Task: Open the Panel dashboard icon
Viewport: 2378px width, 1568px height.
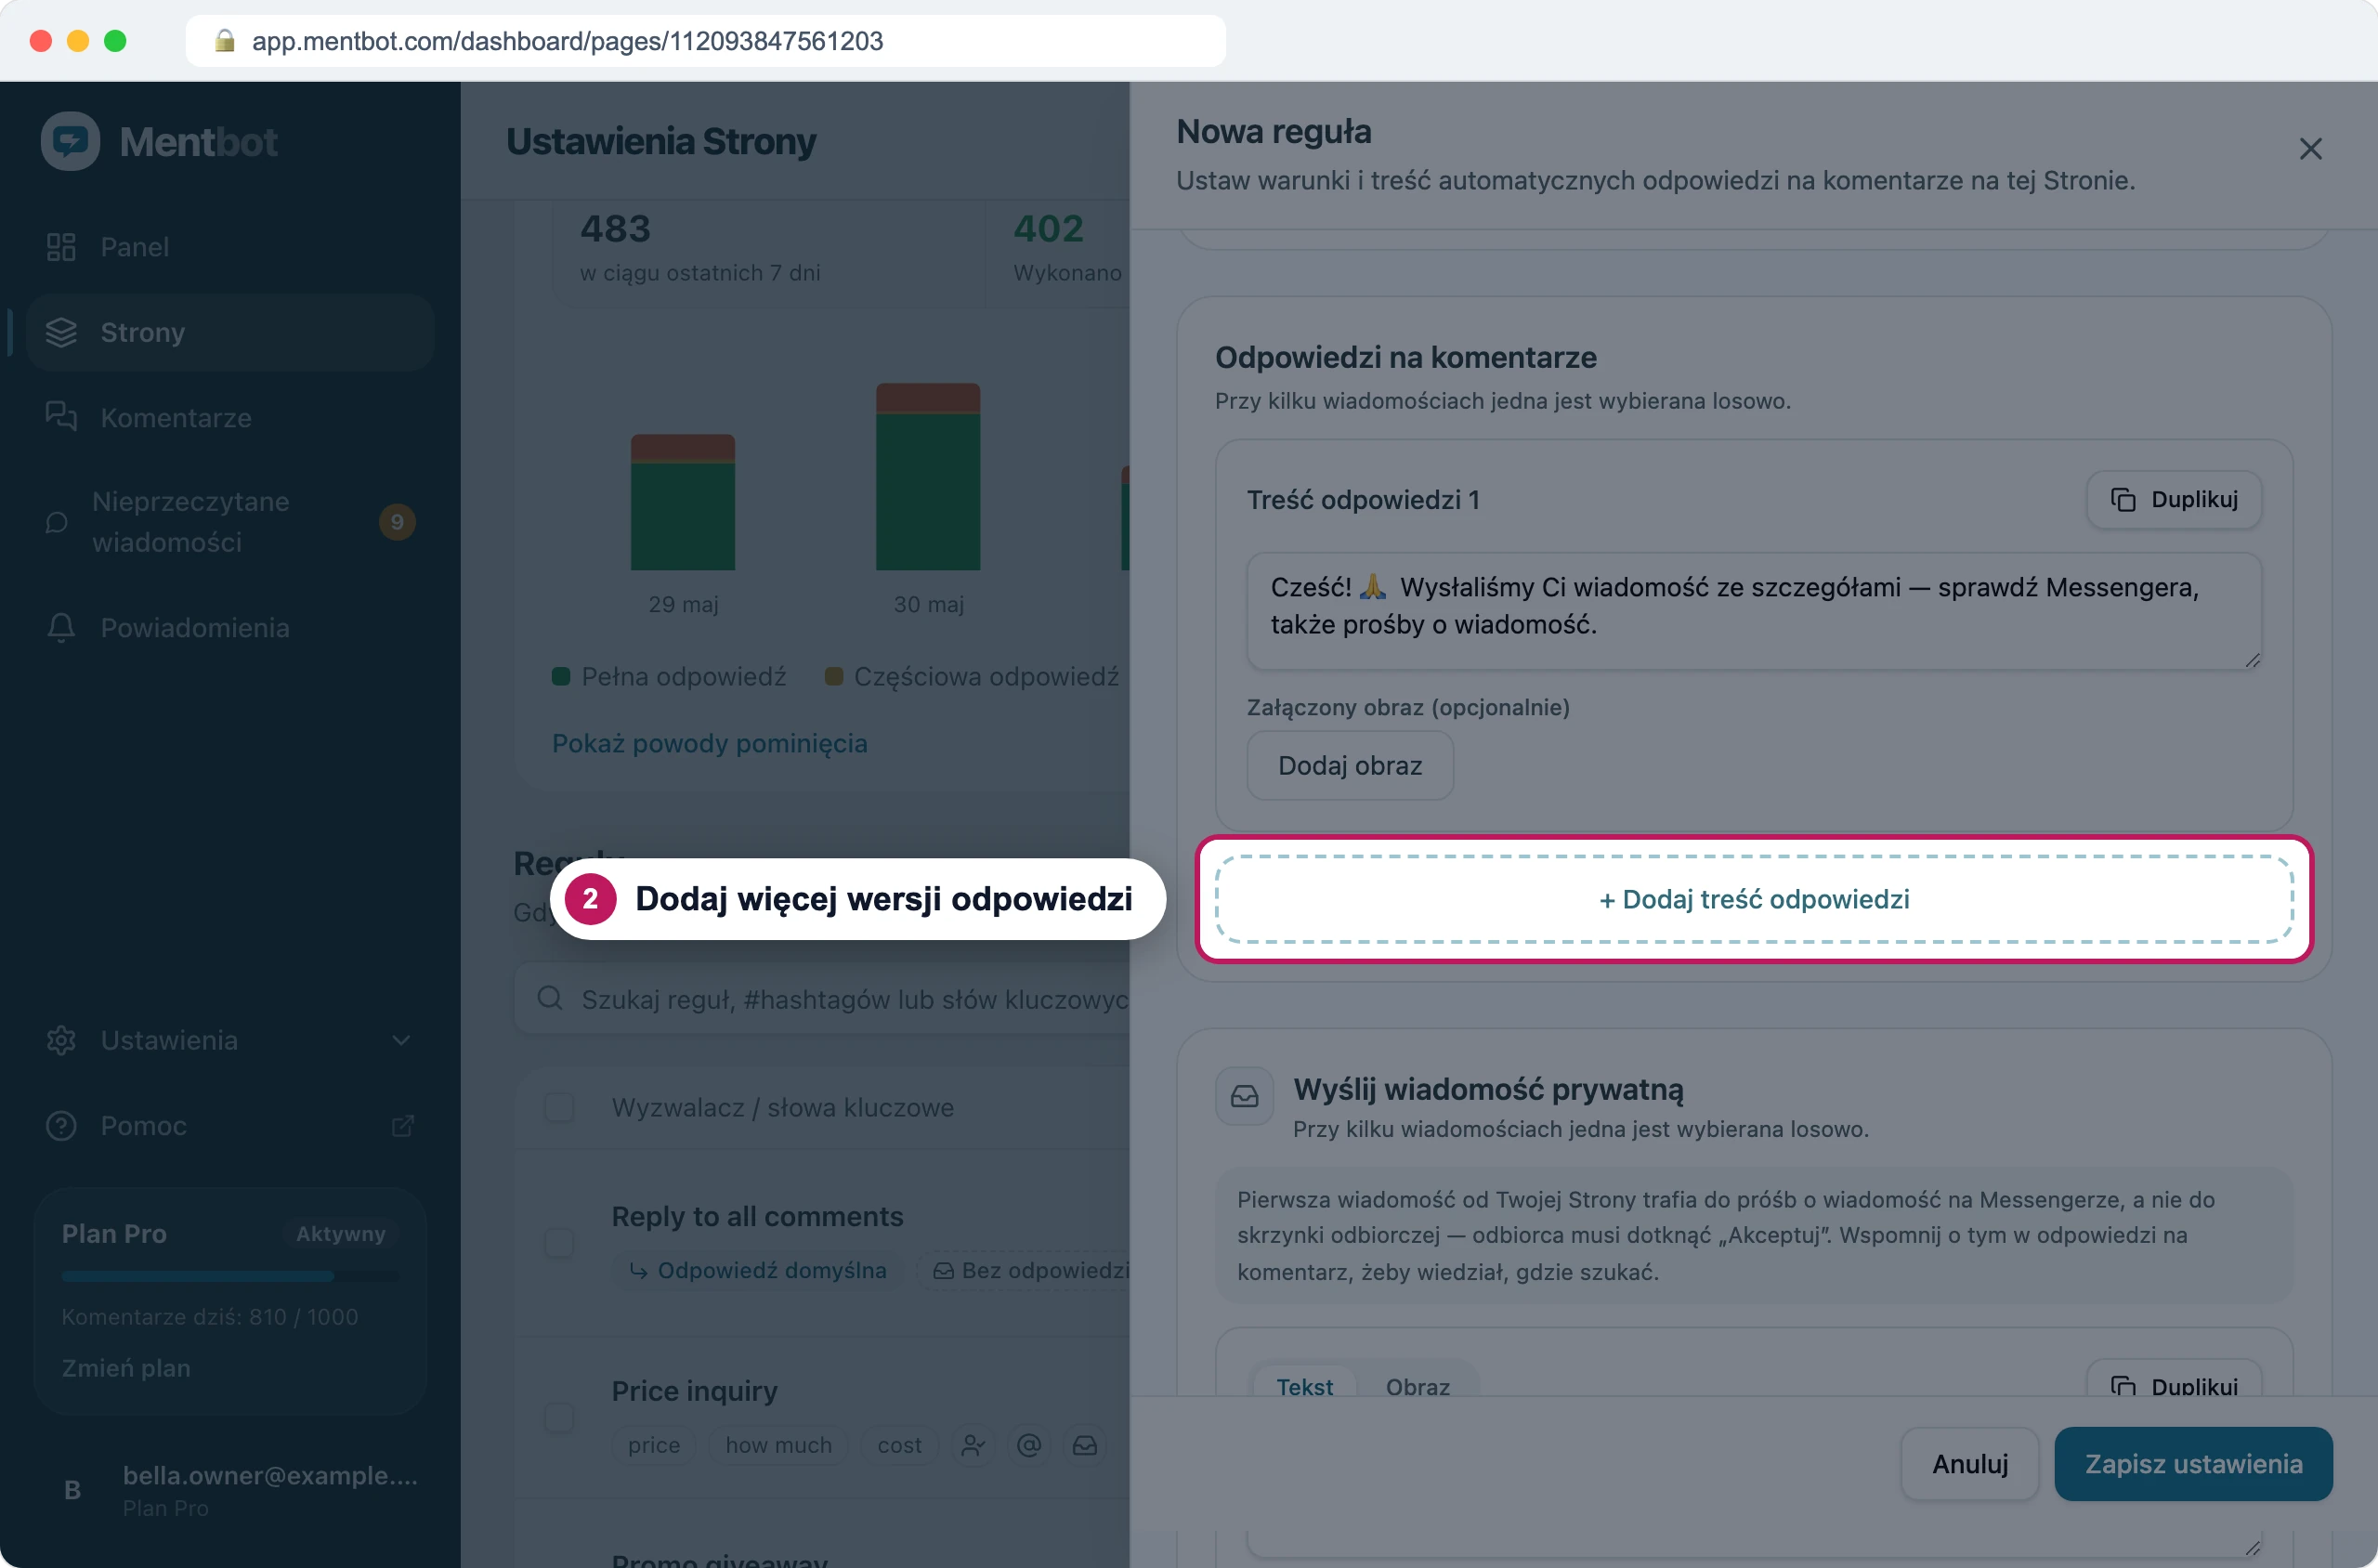Action: coord(61,247)
